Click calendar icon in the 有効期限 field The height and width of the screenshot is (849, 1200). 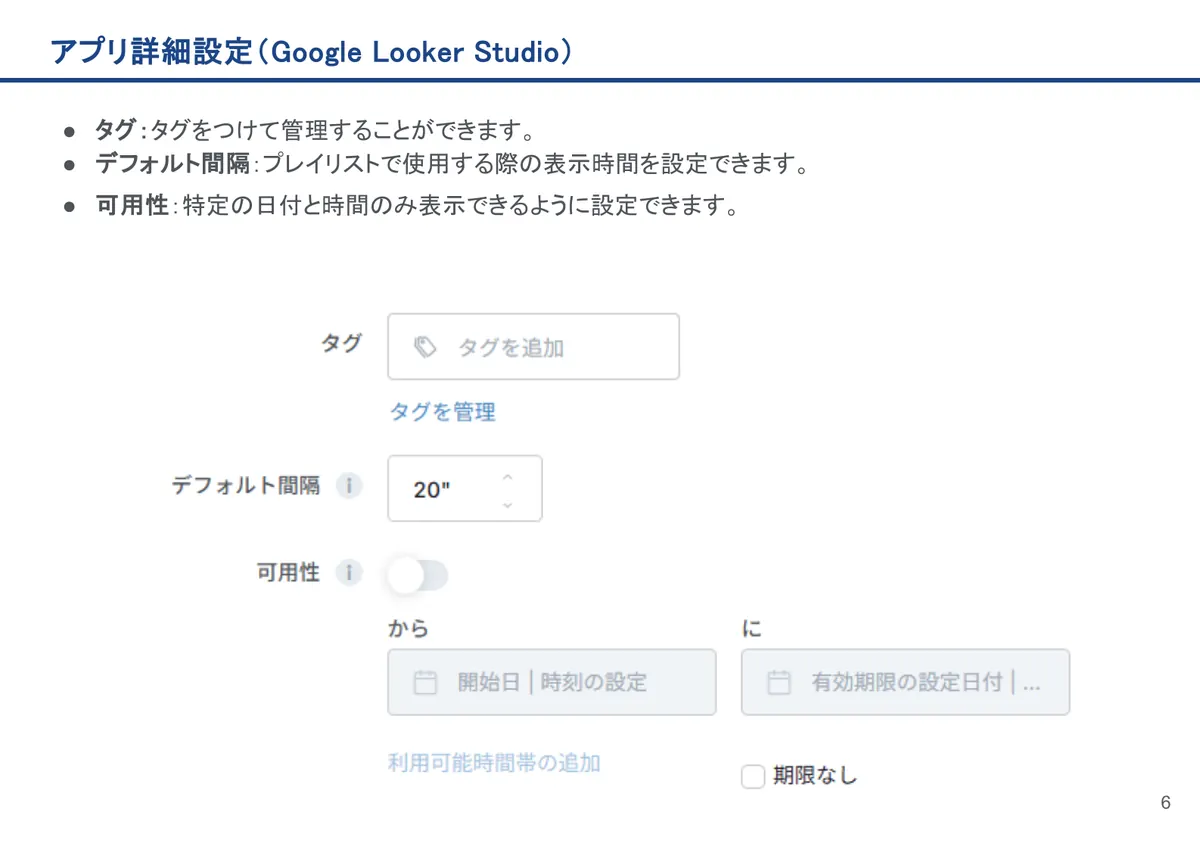click(779, 683)
